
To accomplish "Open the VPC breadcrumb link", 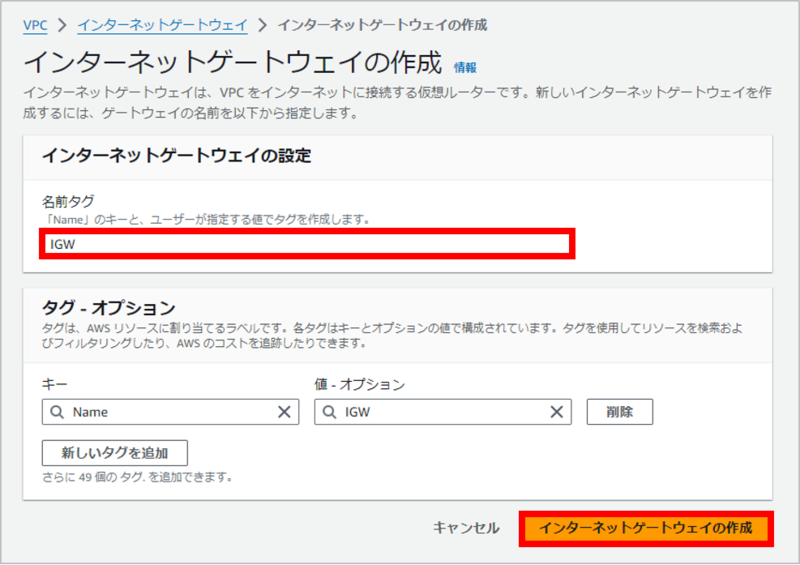I will [35, 25].
